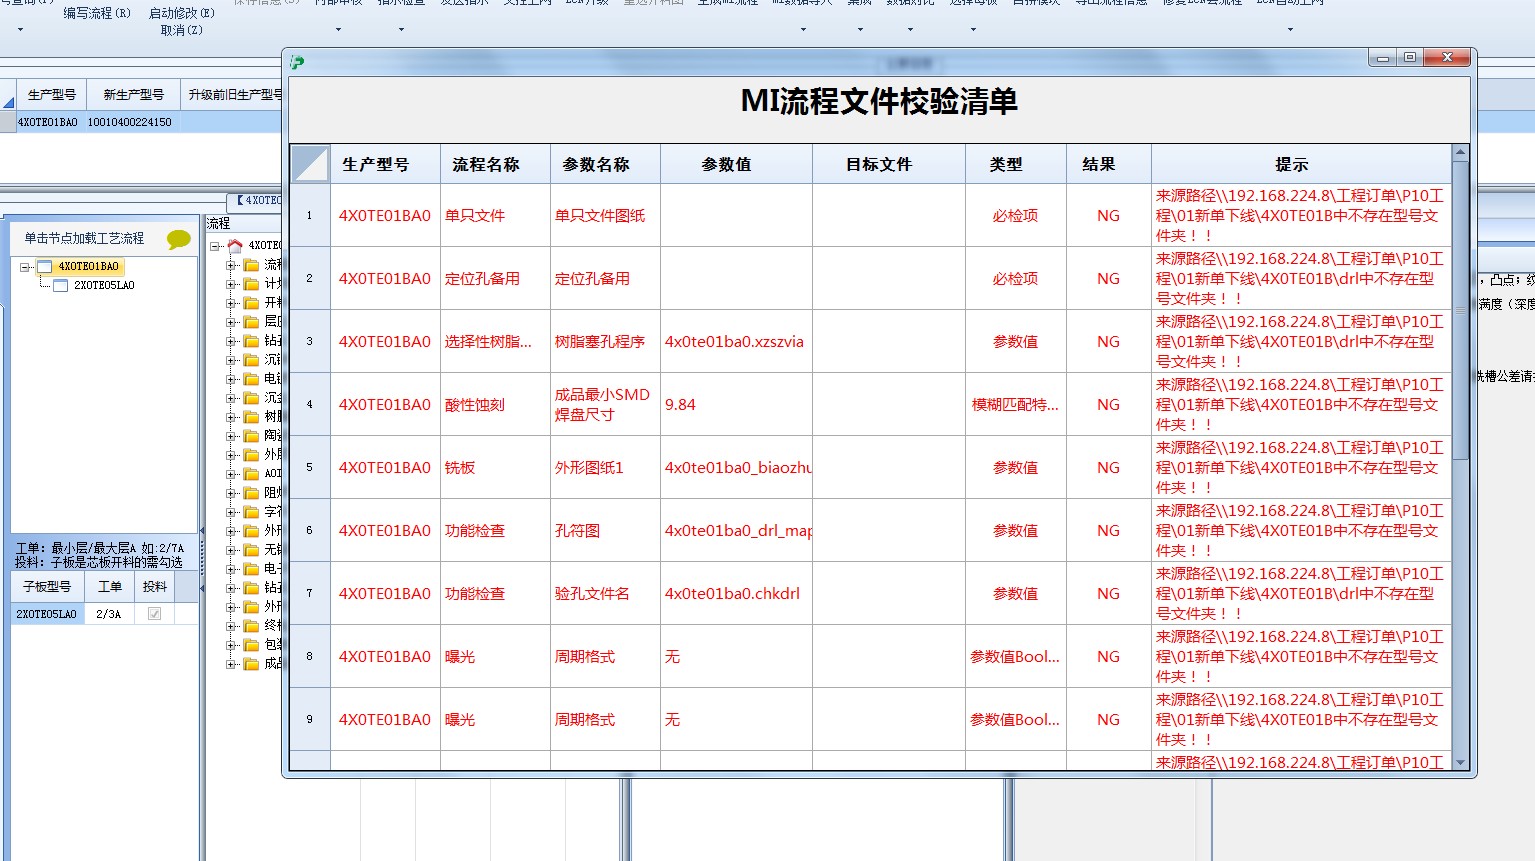Select the folder icon labeled 计

(x=251, y=284)
